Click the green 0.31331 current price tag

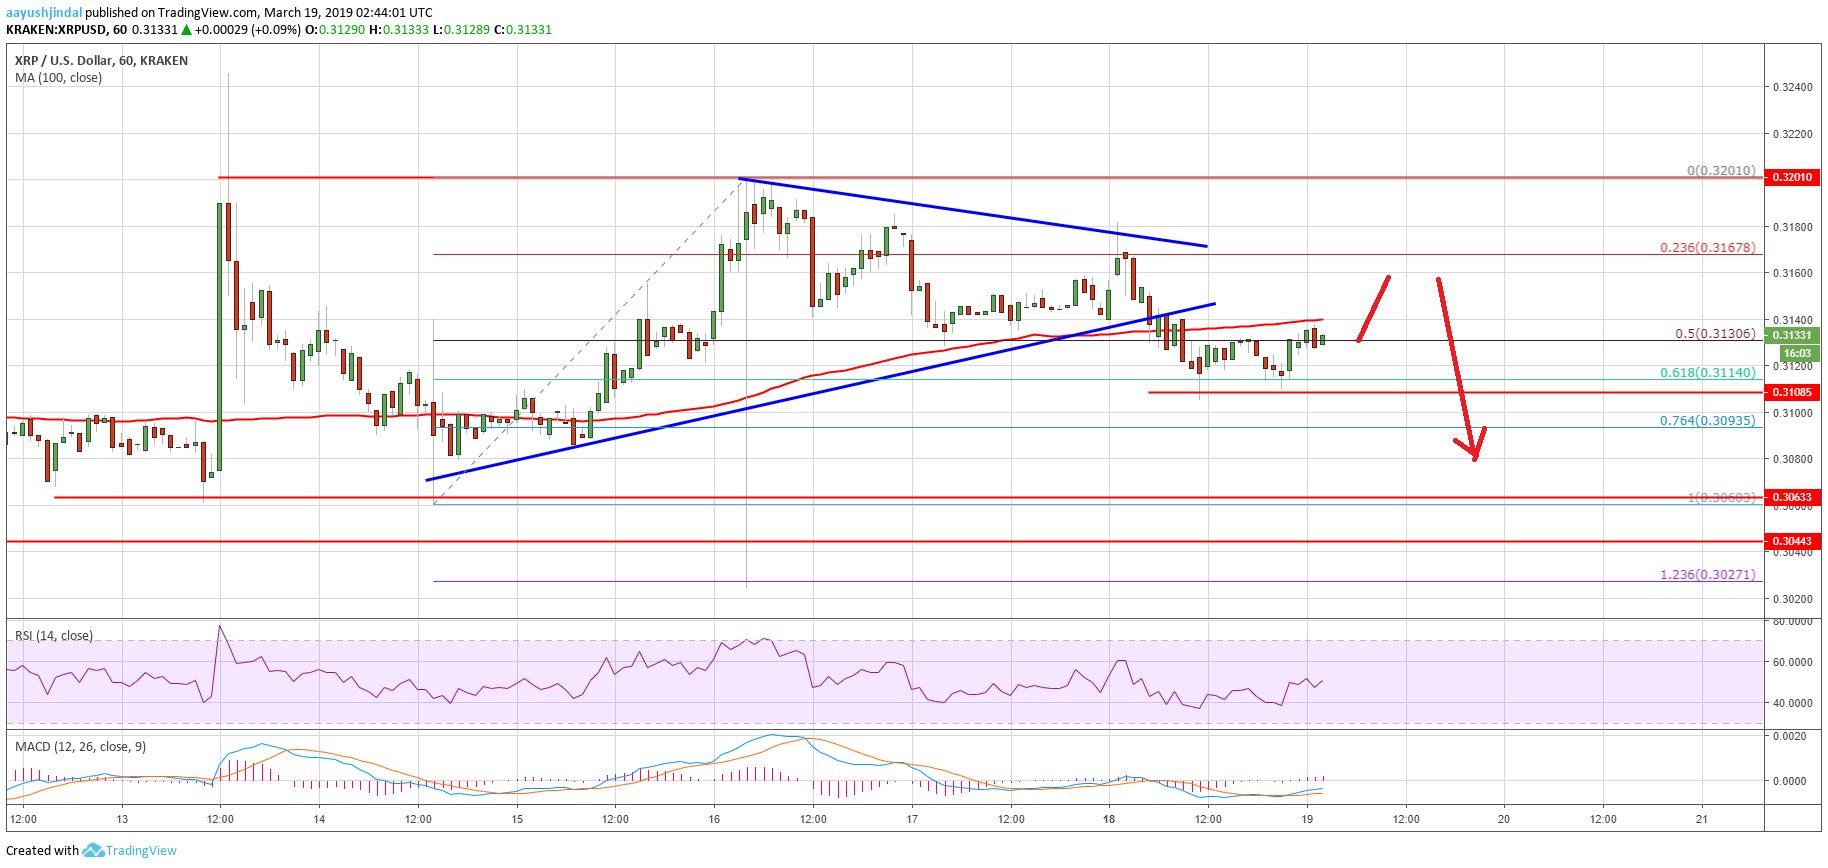1793,336
